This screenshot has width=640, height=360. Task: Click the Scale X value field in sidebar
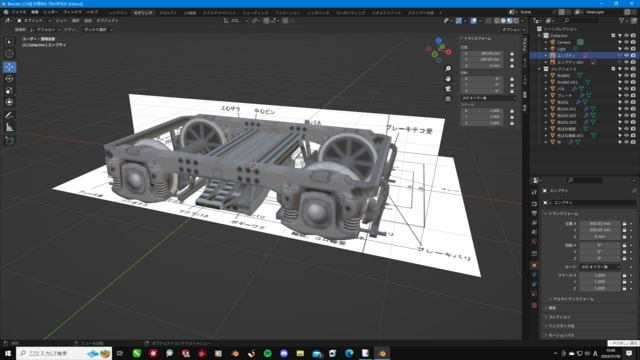tap(482, 111)
